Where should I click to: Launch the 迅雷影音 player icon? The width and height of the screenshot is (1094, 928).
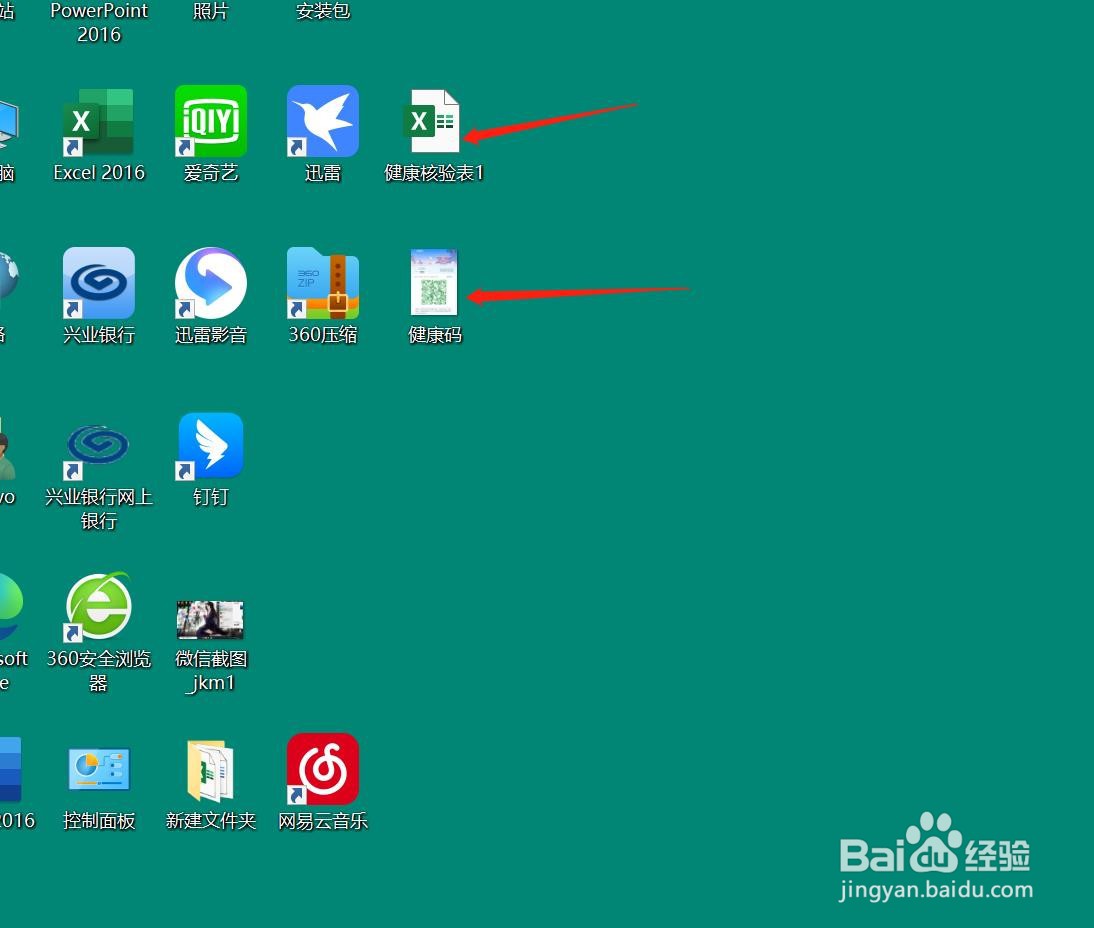[x=211, y=283]
